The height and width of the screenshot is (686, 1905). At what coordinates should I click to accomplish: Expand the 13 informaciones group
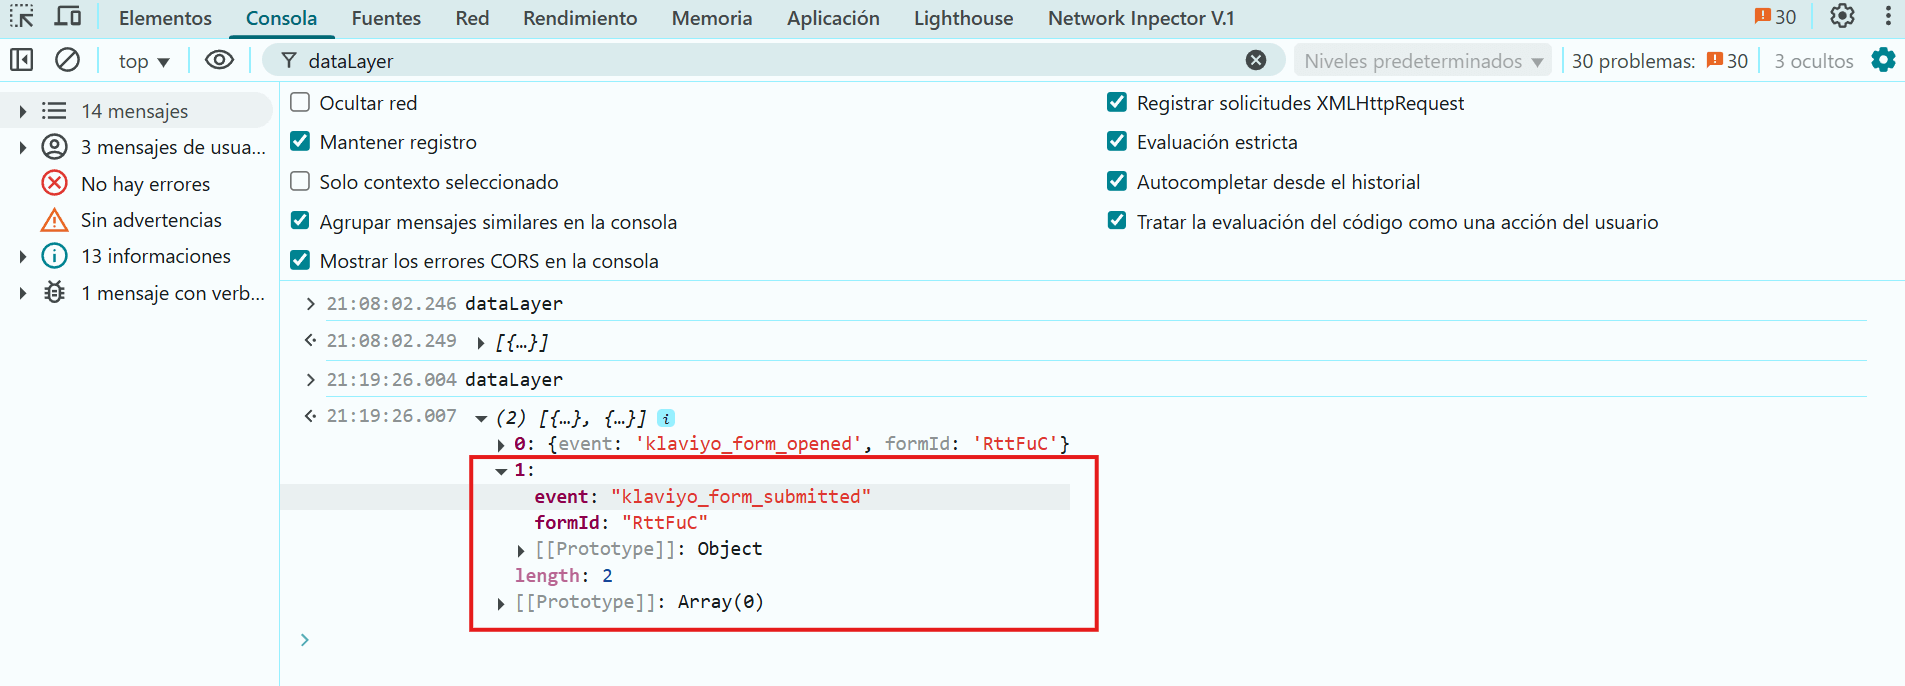coord(22,257)
